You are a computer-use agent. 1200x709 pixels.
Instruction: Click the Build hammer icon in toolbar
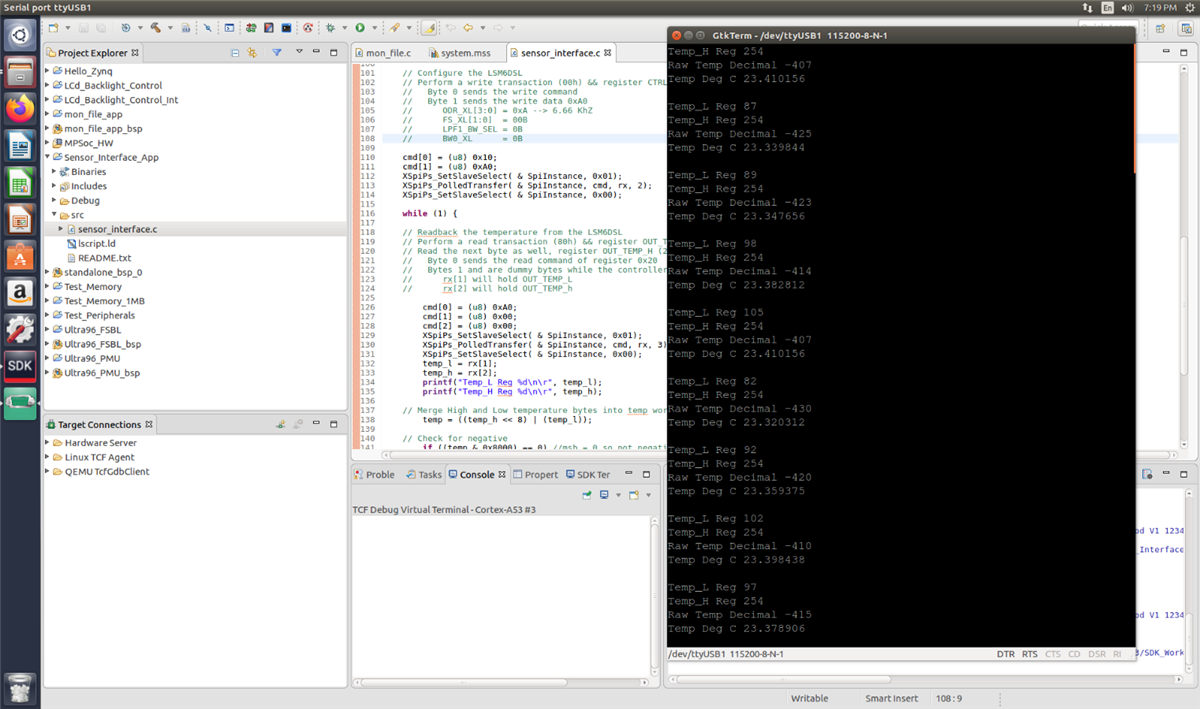(x=157, y=28)
